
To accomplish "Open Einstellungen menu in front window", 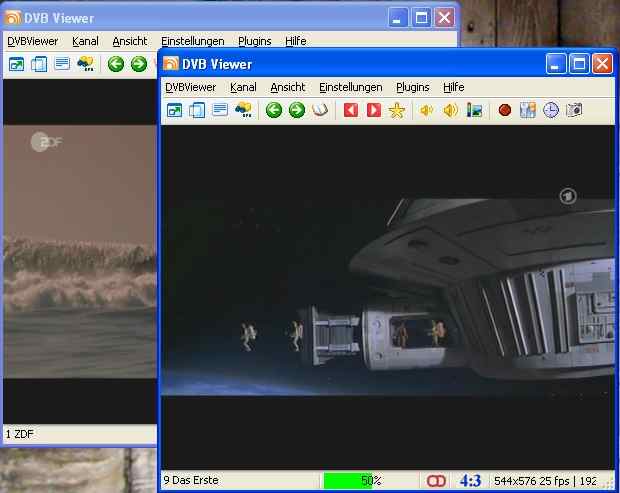I will [351, 87].
